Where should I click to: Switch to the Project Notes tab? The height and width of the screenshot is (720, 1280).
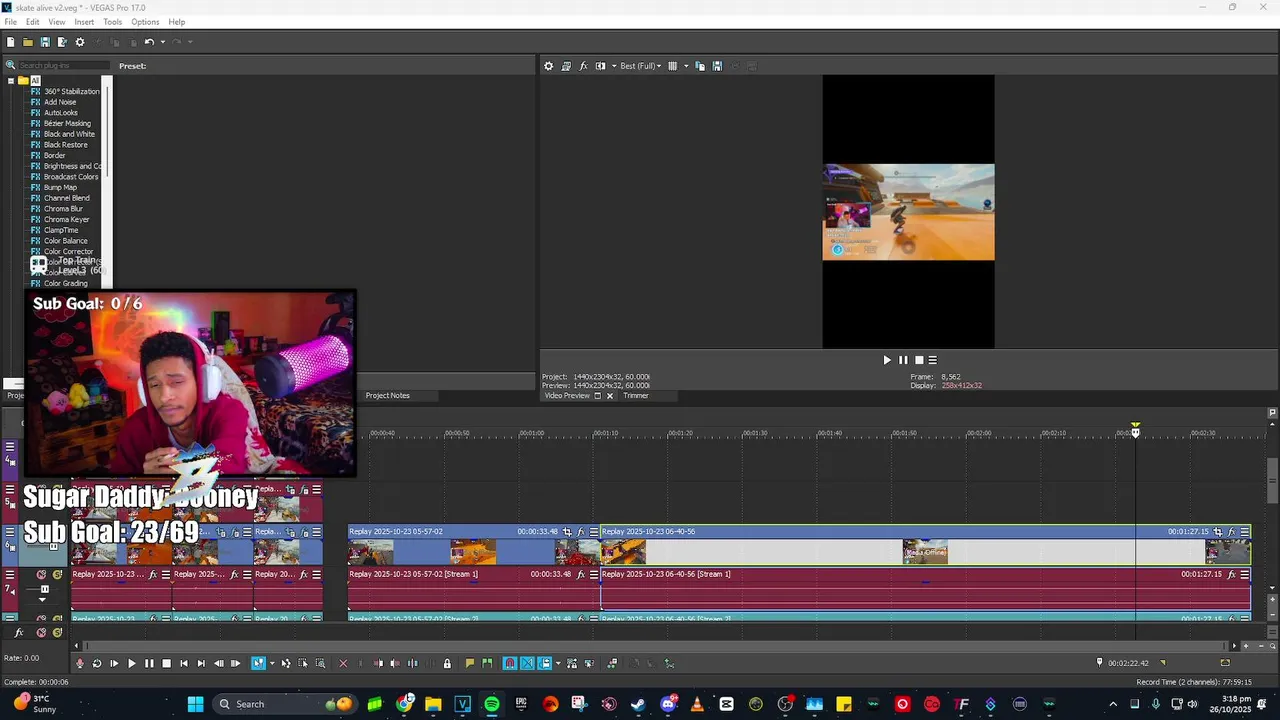tap(387, 396)
